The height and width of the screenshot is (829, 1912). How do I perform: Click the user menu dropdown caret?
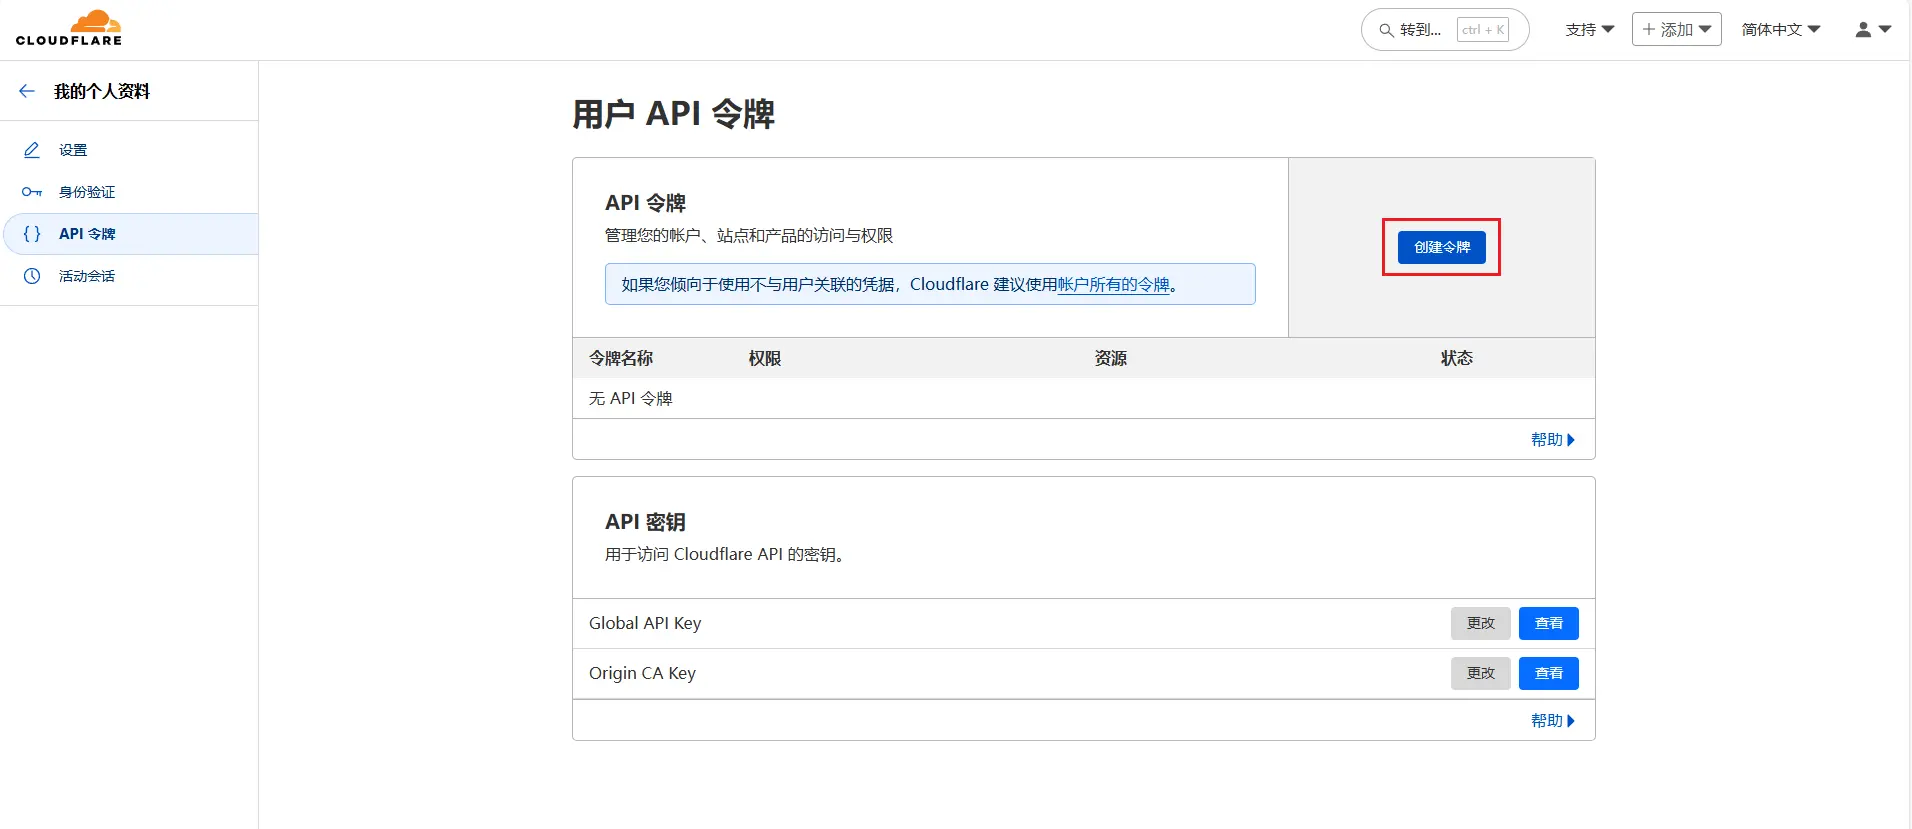coord(1885,30)
